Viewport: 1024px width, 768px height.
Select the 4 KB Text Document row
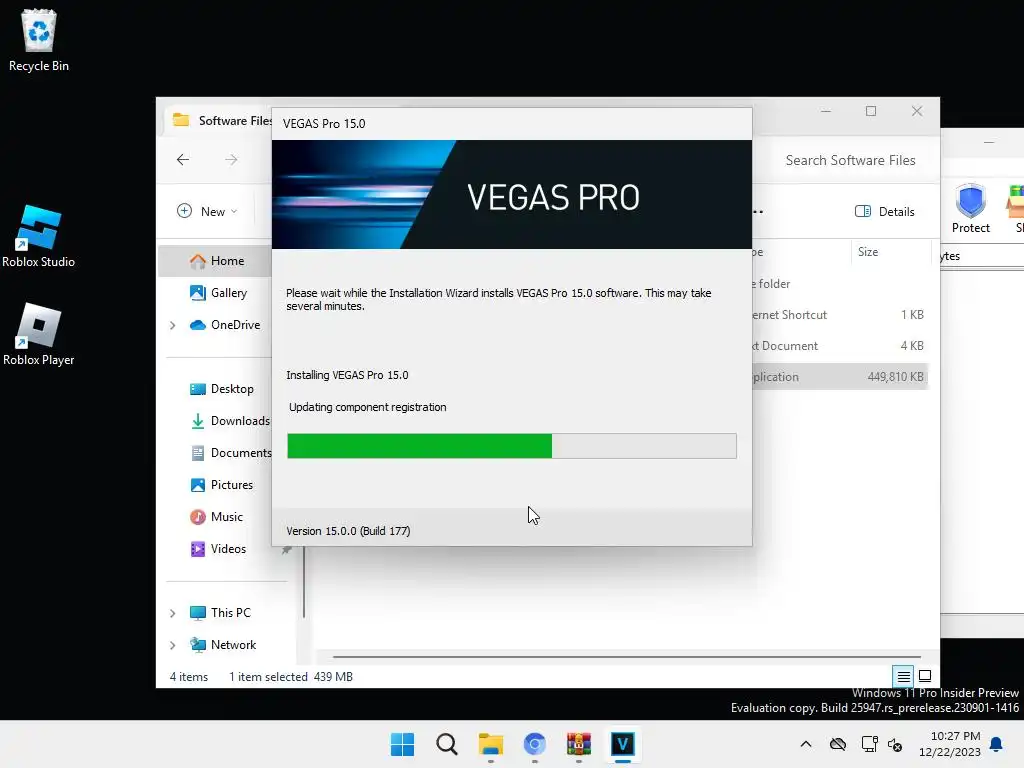840,345
